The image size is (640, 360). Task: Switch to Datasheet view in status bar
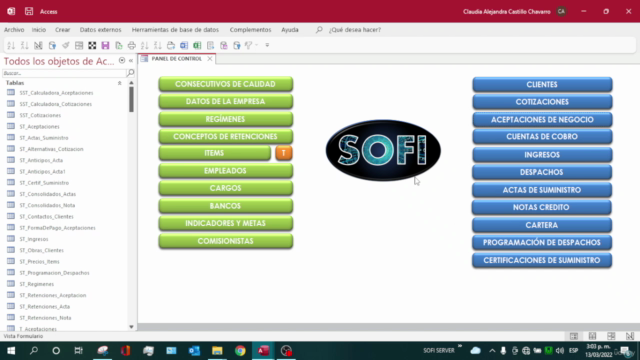tap(592, 336)
